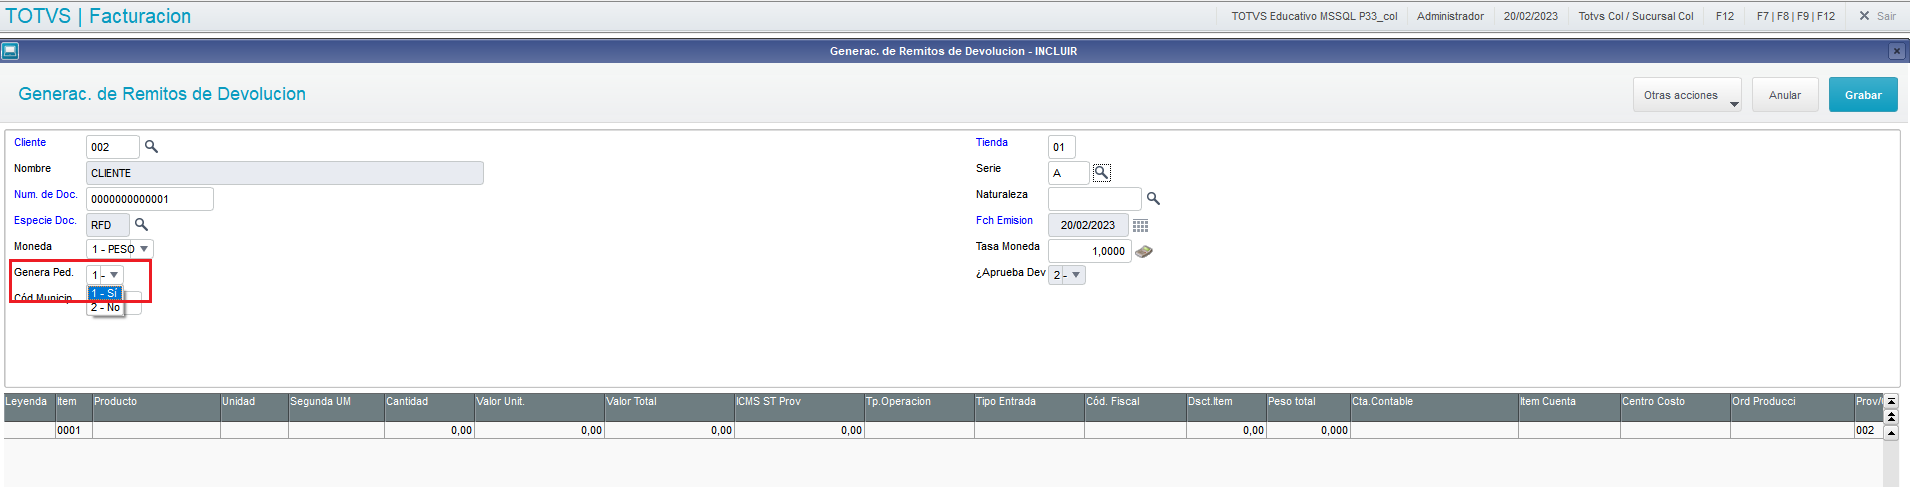Image resolution: width=1910 pixels, height=490 pixels.
Task: Open the Otras acciones dropdown
Action: coord(1687,95)
